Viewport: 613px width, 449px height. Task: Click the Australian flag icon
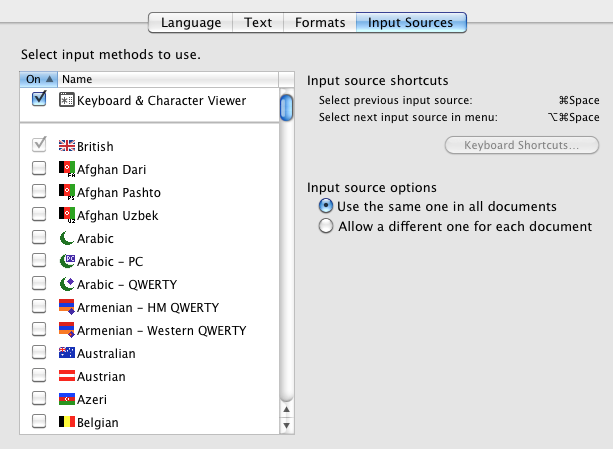pos(67,353)
